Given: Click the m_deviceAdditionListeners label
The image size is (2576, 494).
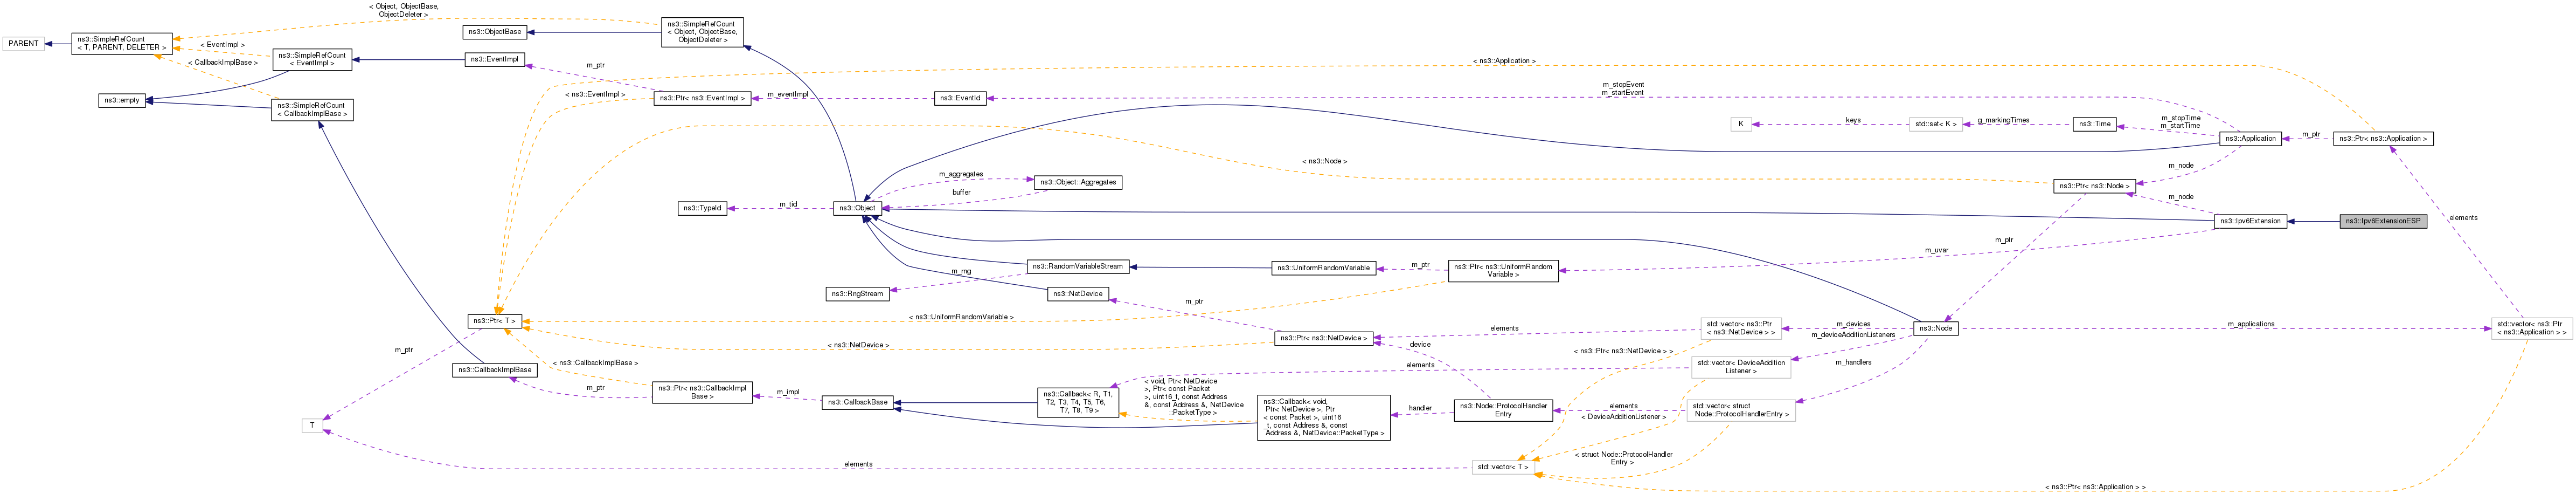Looking at the screenshot, I should 1853,335.
